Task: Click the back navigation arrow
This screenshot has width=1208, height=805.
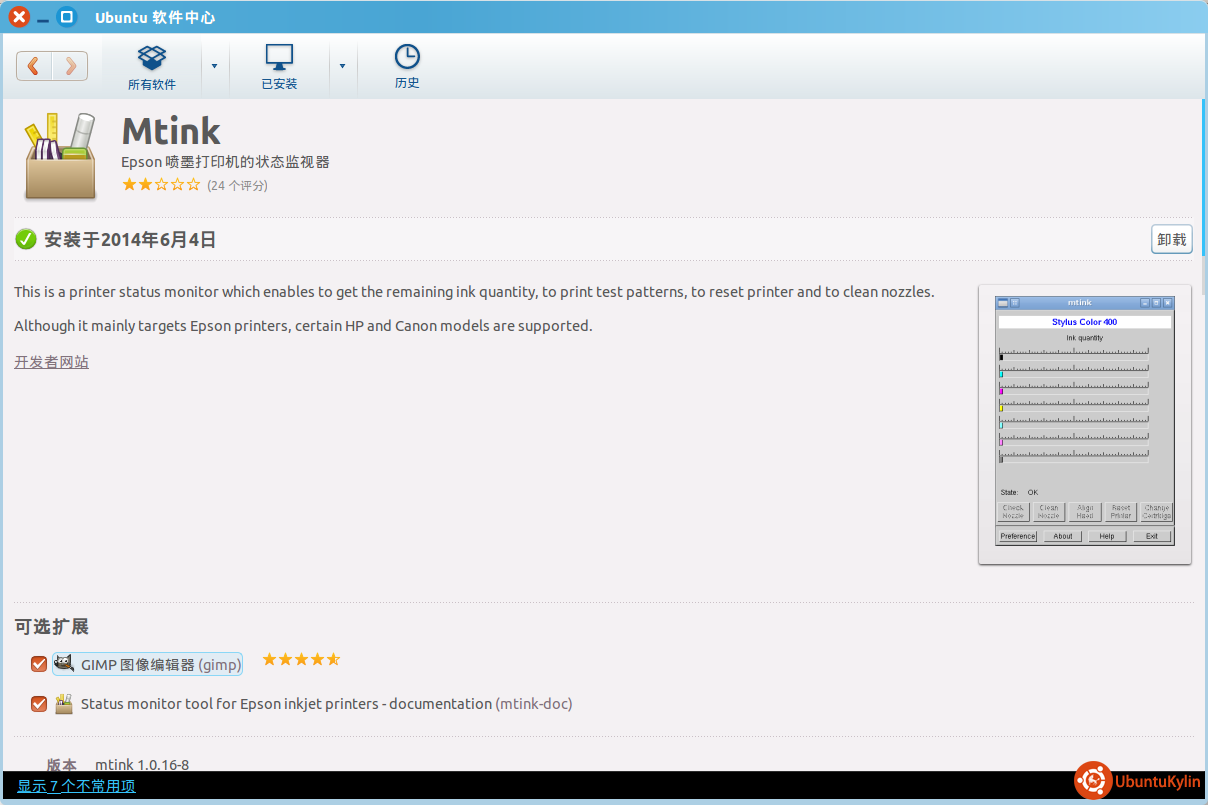Action: click(34, 66)
